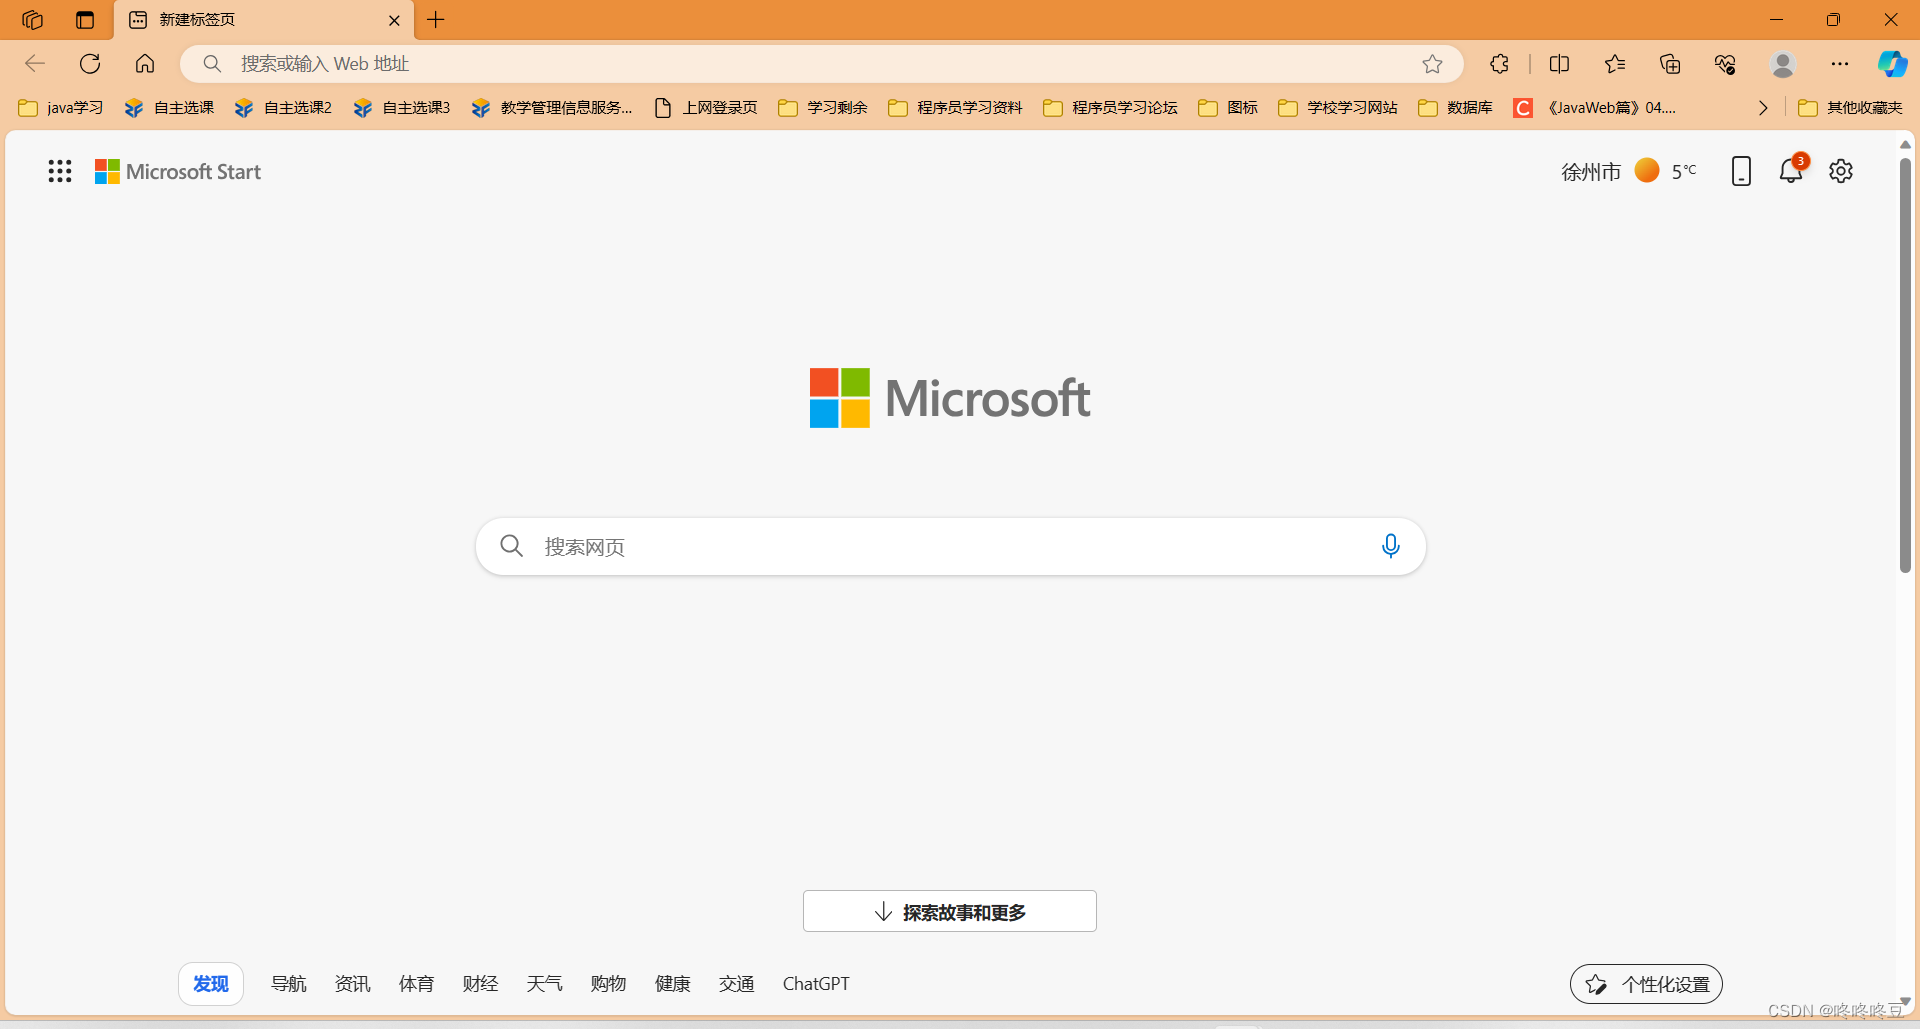This screenshot has width=1920, height=1029.
Task: Toggle split screen view
Action: pos(1559,64)
